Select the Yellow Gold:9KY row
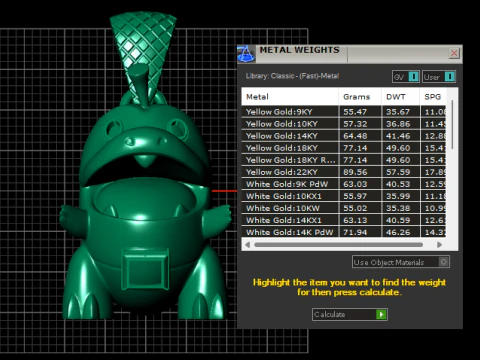This screenshot has width=480, height=360. tap(344, 112)
